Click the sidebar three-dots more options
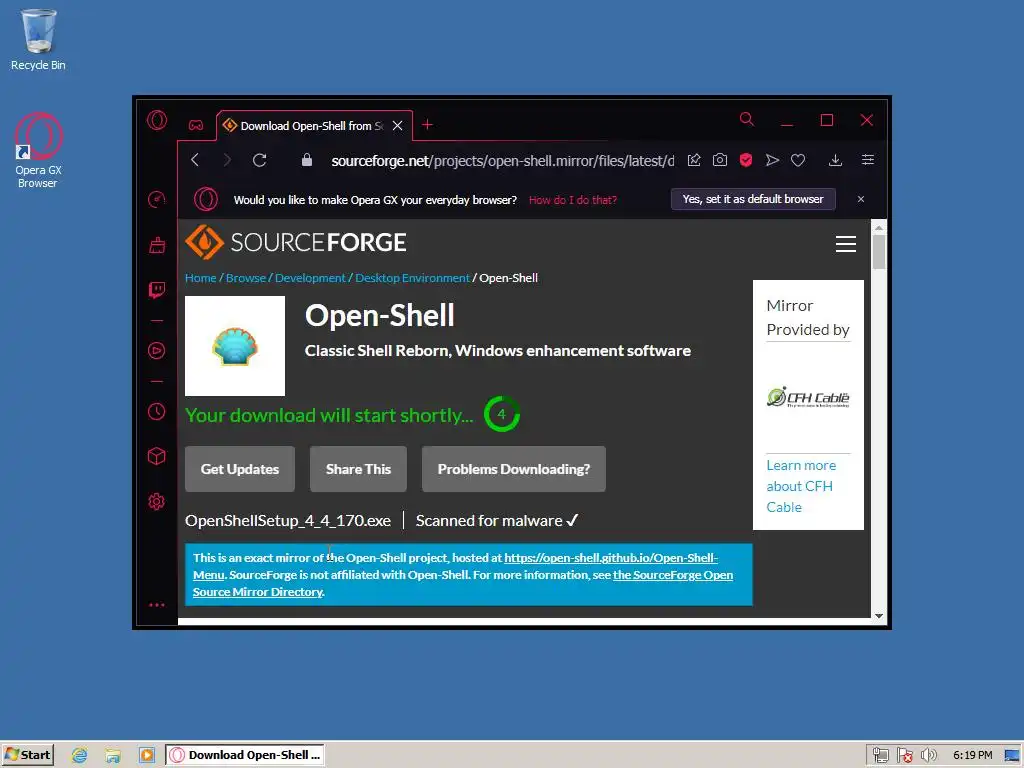Screen dimensions: 1024x768 pyautogui.click(x=157, y=605)
